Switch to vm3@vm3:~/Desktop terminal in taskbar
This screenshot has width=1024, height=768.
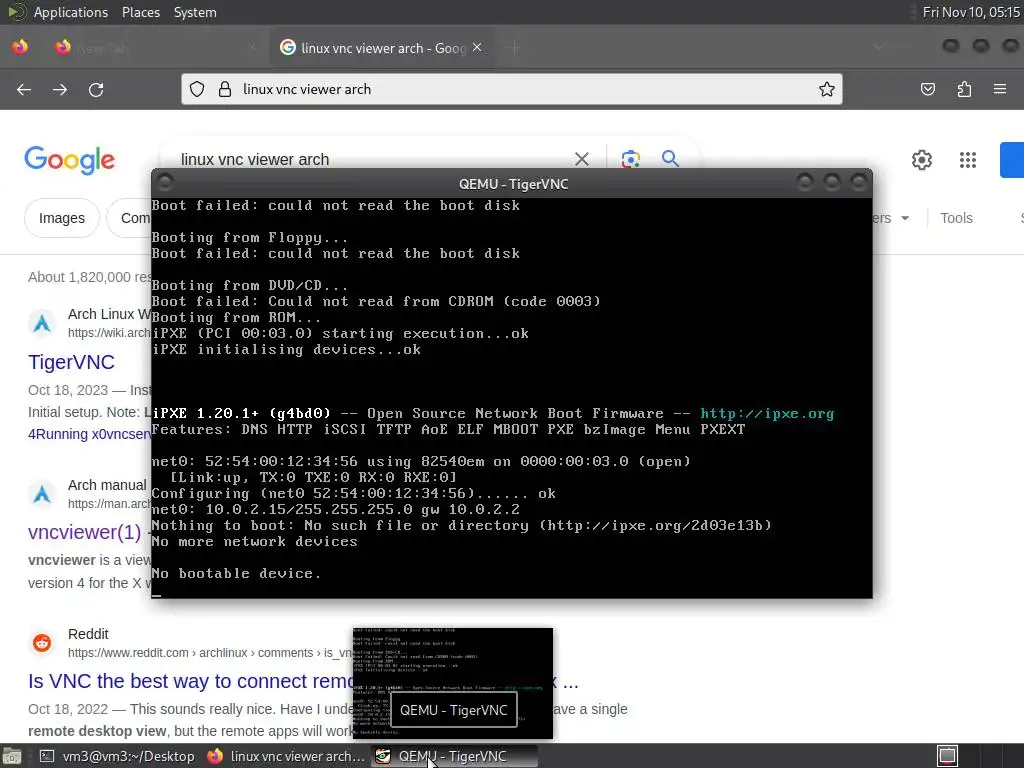coord(118,756)
